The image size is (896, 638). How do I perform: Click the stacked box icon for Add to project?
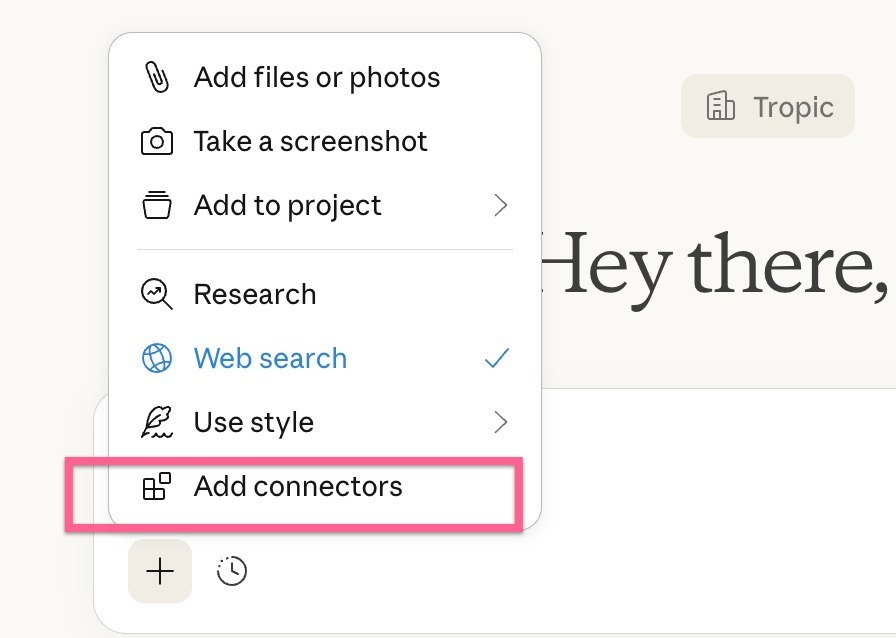click(x=156, y=206)
